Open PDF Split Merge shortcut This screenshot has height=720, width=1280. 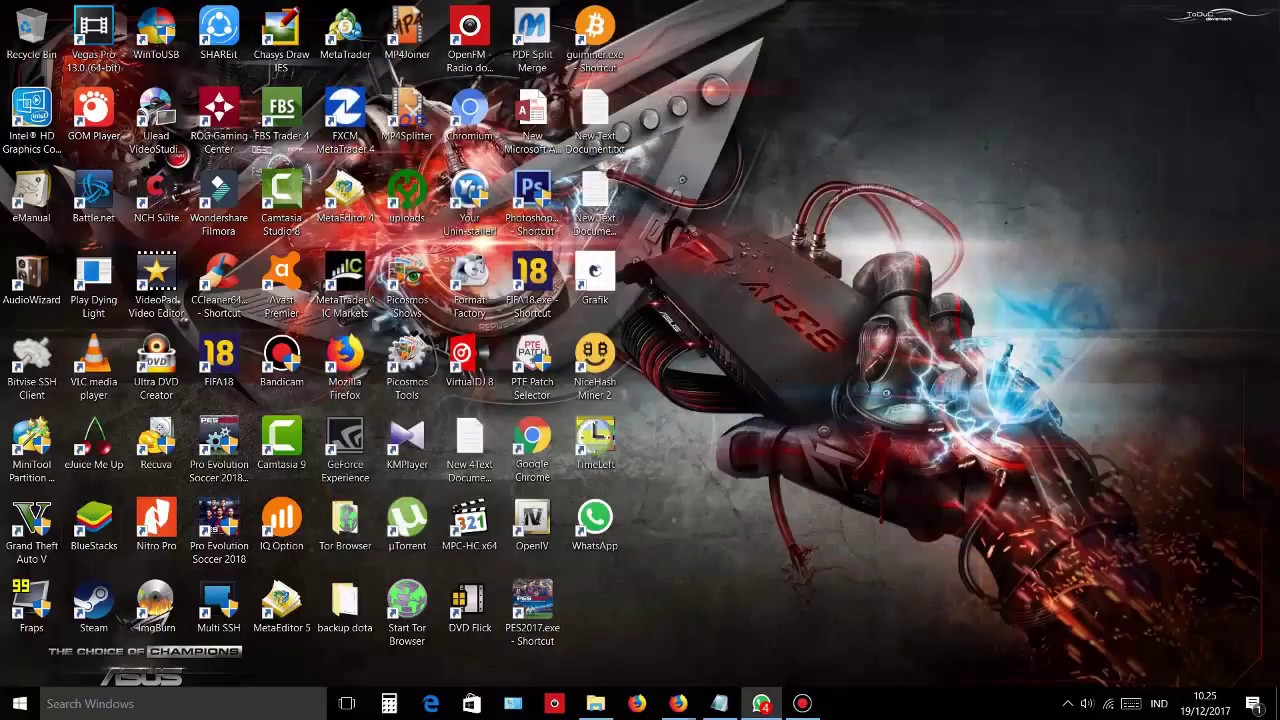tap(532, 39)
